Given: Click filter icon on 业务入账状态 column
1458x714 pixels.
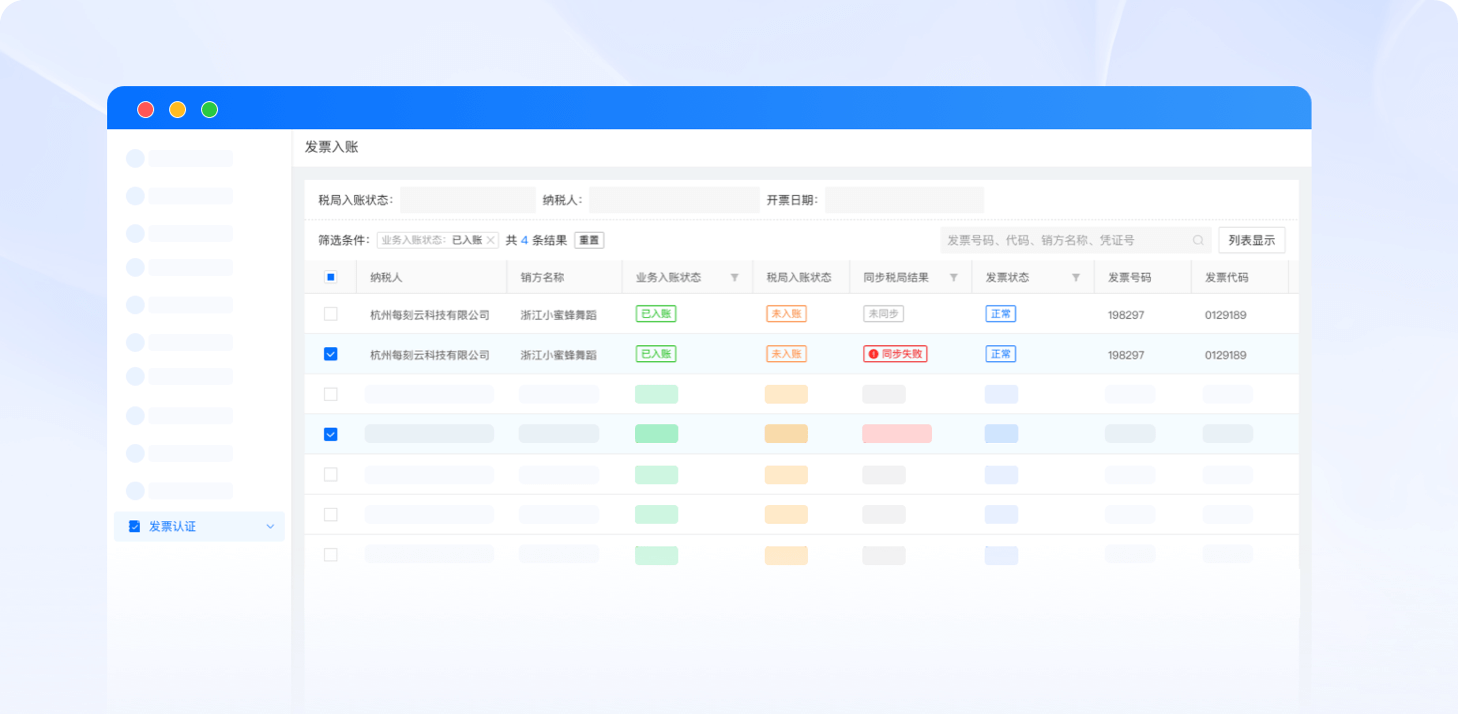Looking at the screenshot, I should pyautogui.click(x=734, y=278).
